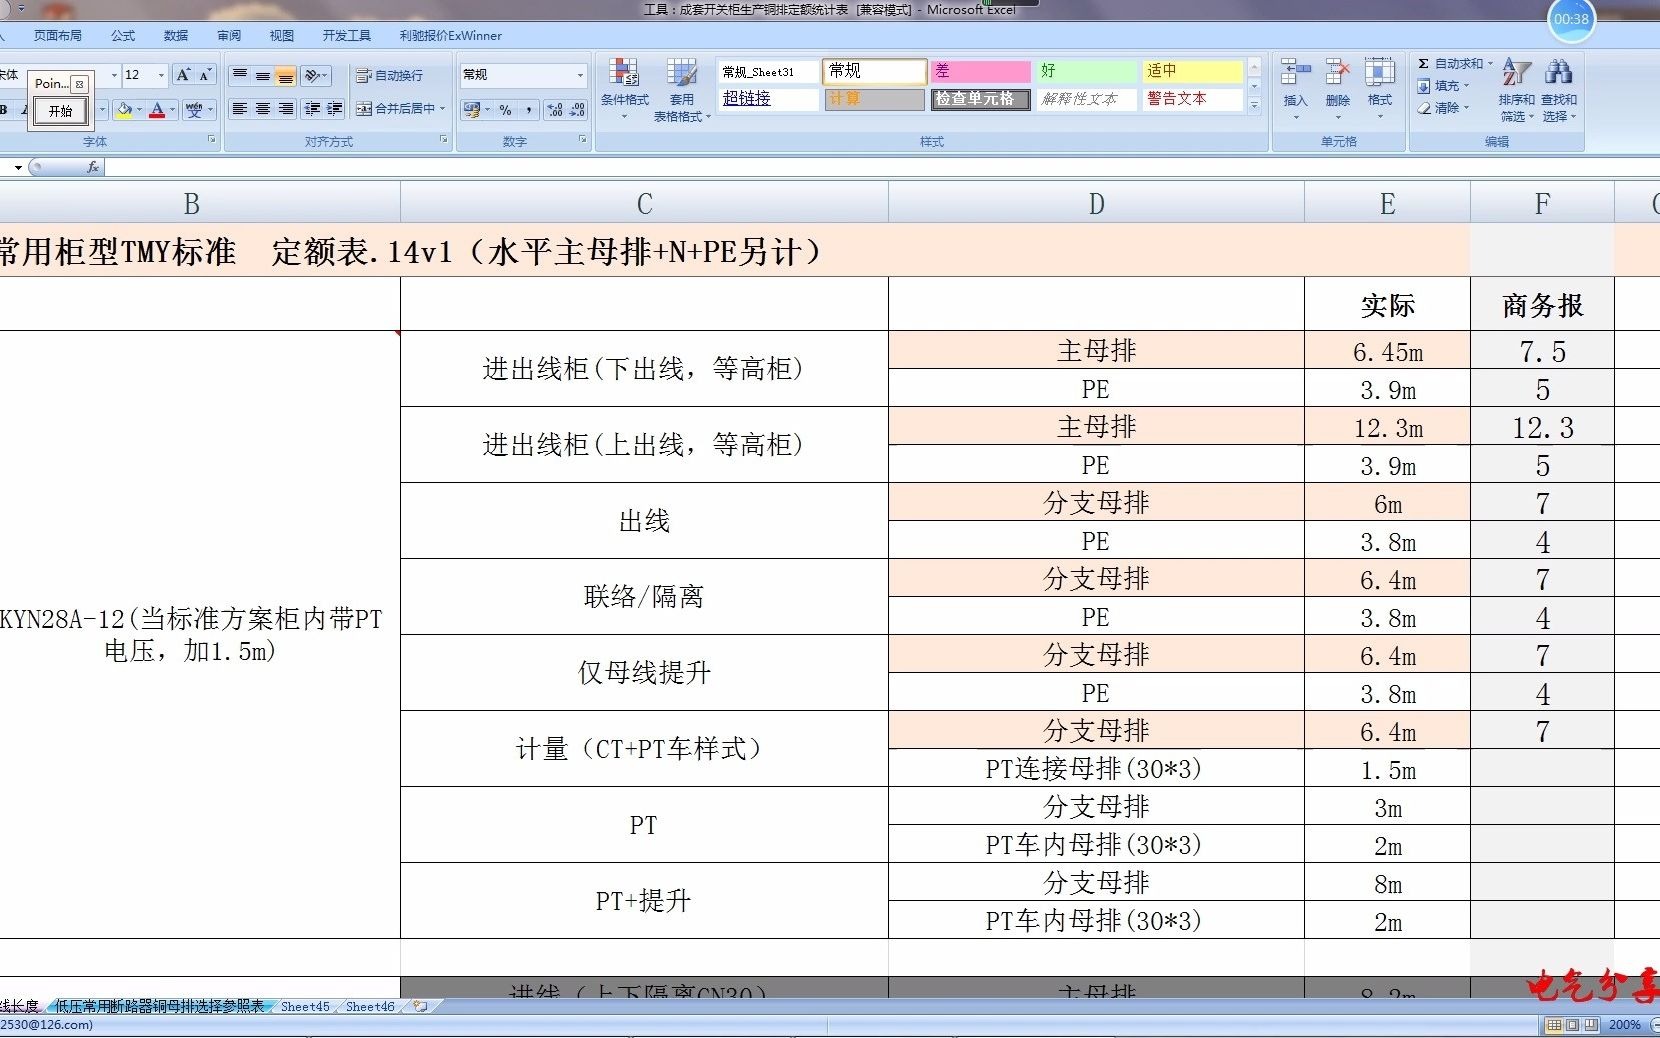The image size is (1660, 1038).
Task: Click the Font Color red swatch
Action: click(157, 115)
